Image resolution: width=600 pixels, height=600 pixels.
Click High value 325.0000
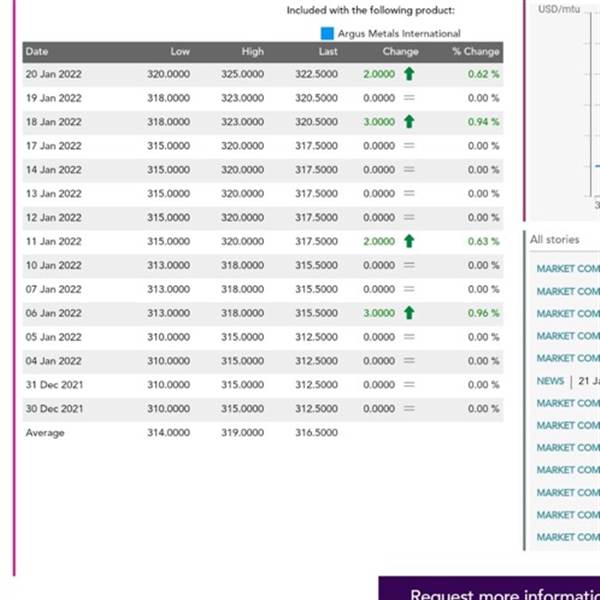coord(242,74)
